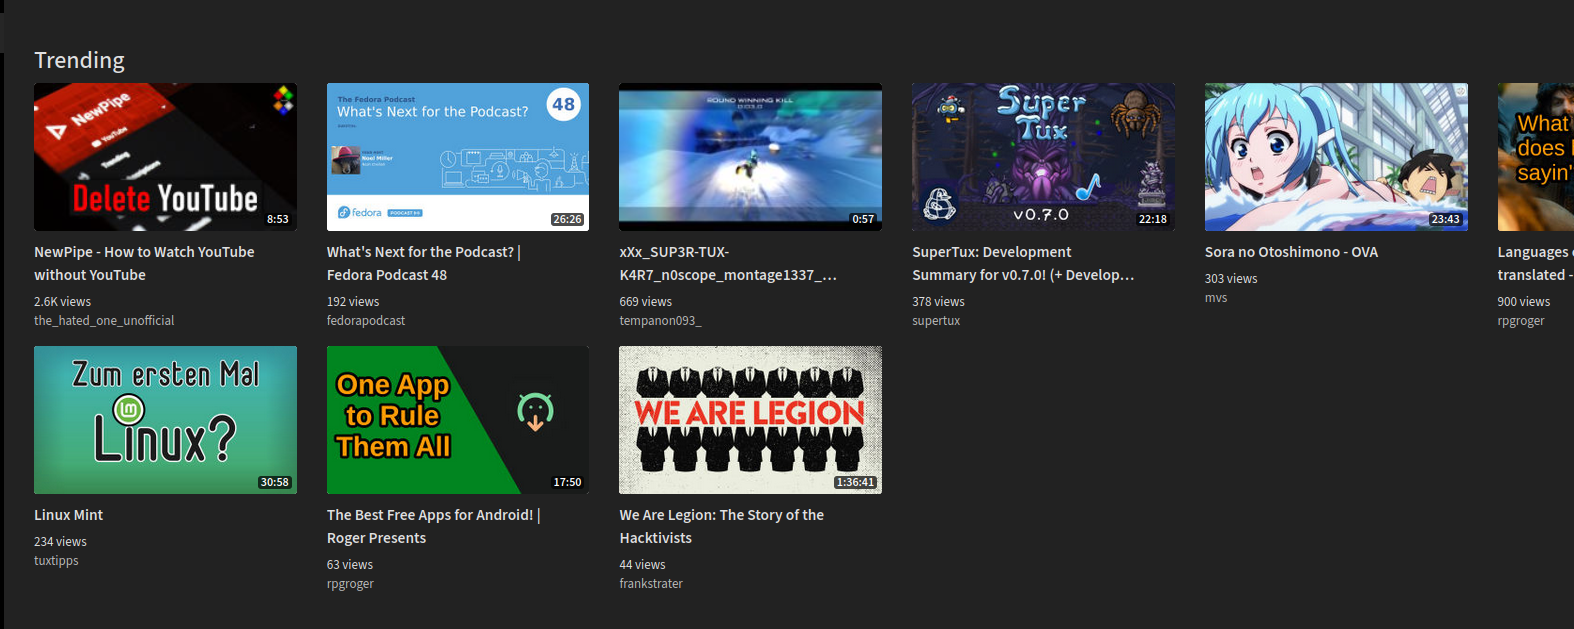The height and width of the screenshot is (629, 1574).
Task: Open the One App to Rule thumbnail
Action: coord(457,420)
